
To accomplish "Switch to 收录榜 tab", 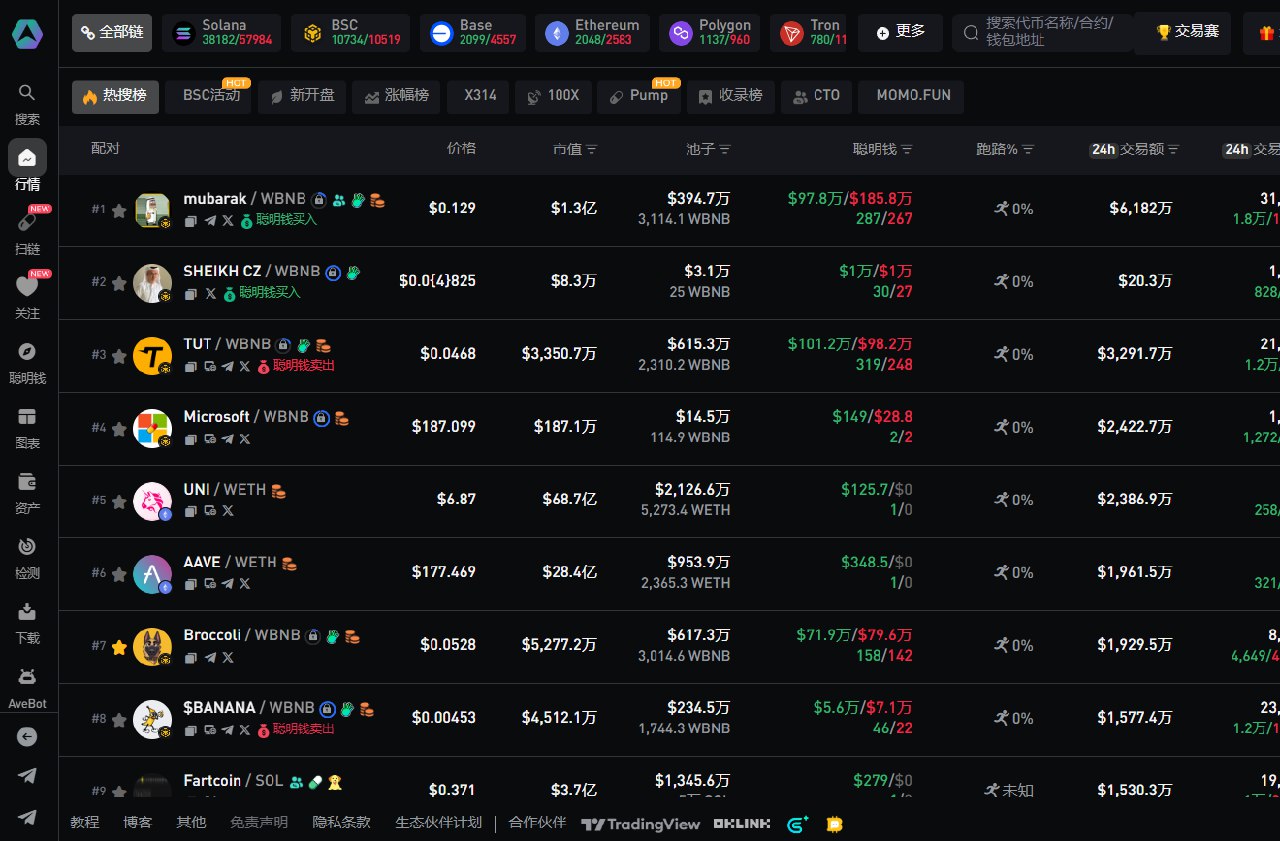I will click(x=731, y=97).
